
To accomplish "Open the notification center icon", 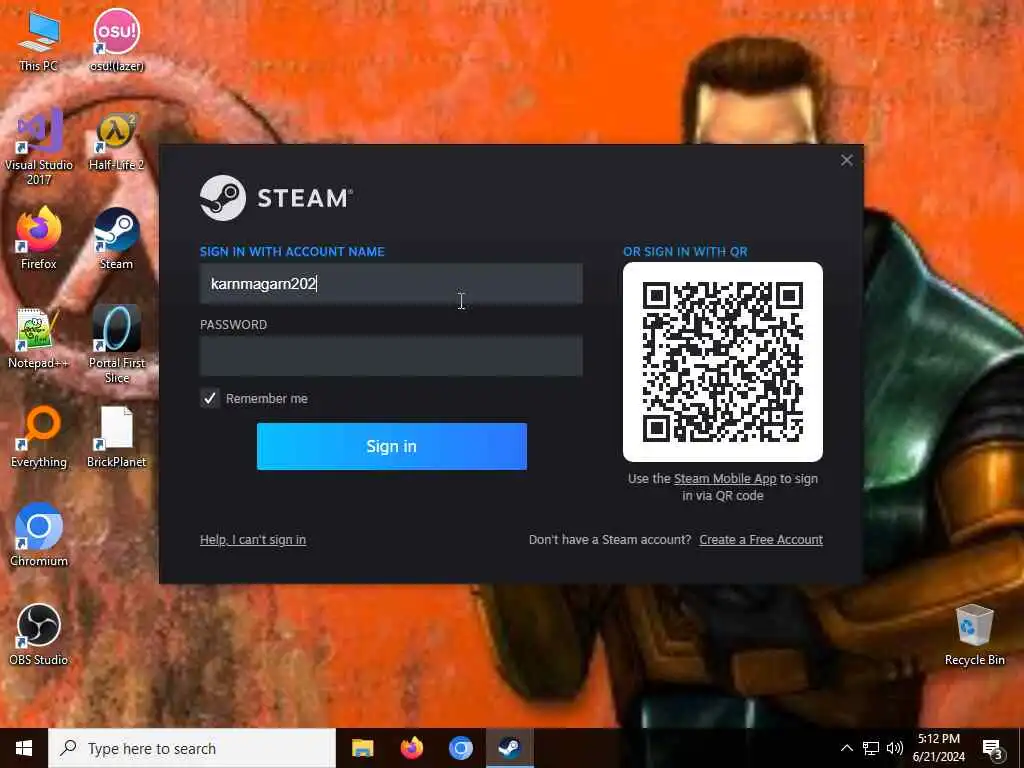I will pos(993,749).
